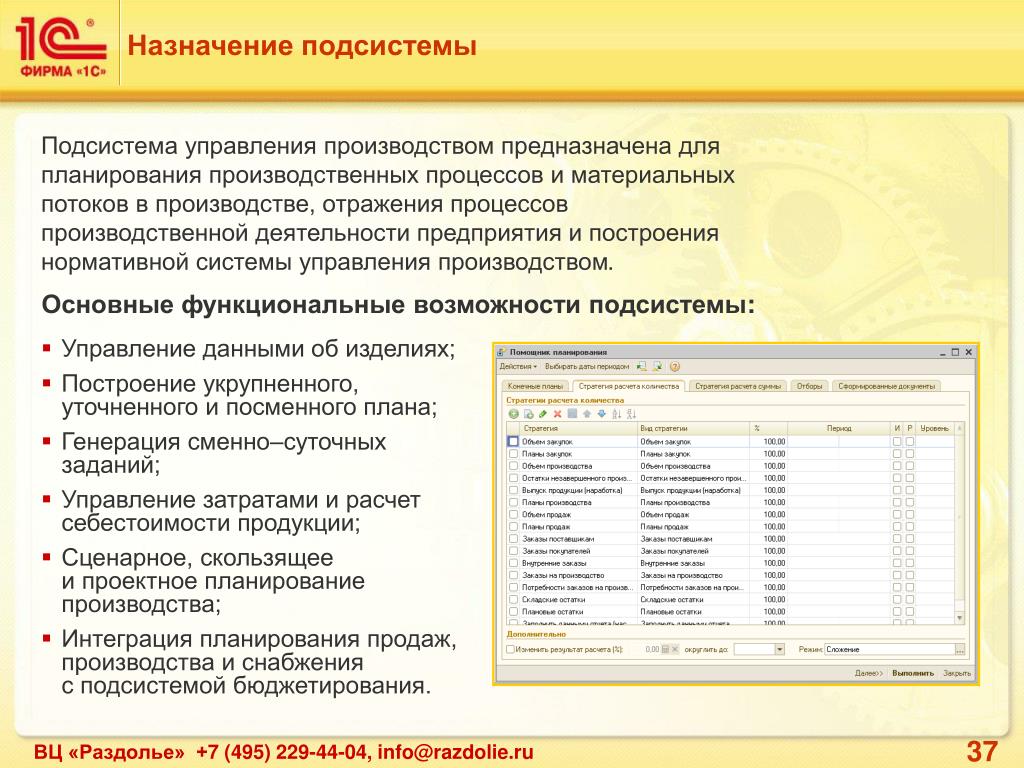Check the row checkbox for Планы производства
1024x768 pixels.
pos(513,502)
